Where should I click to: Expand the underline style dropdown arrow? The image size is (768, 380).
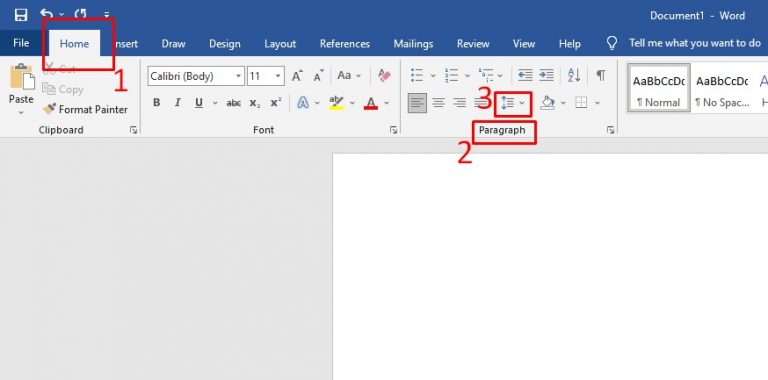pyautogui.click(x=215, y=103)
